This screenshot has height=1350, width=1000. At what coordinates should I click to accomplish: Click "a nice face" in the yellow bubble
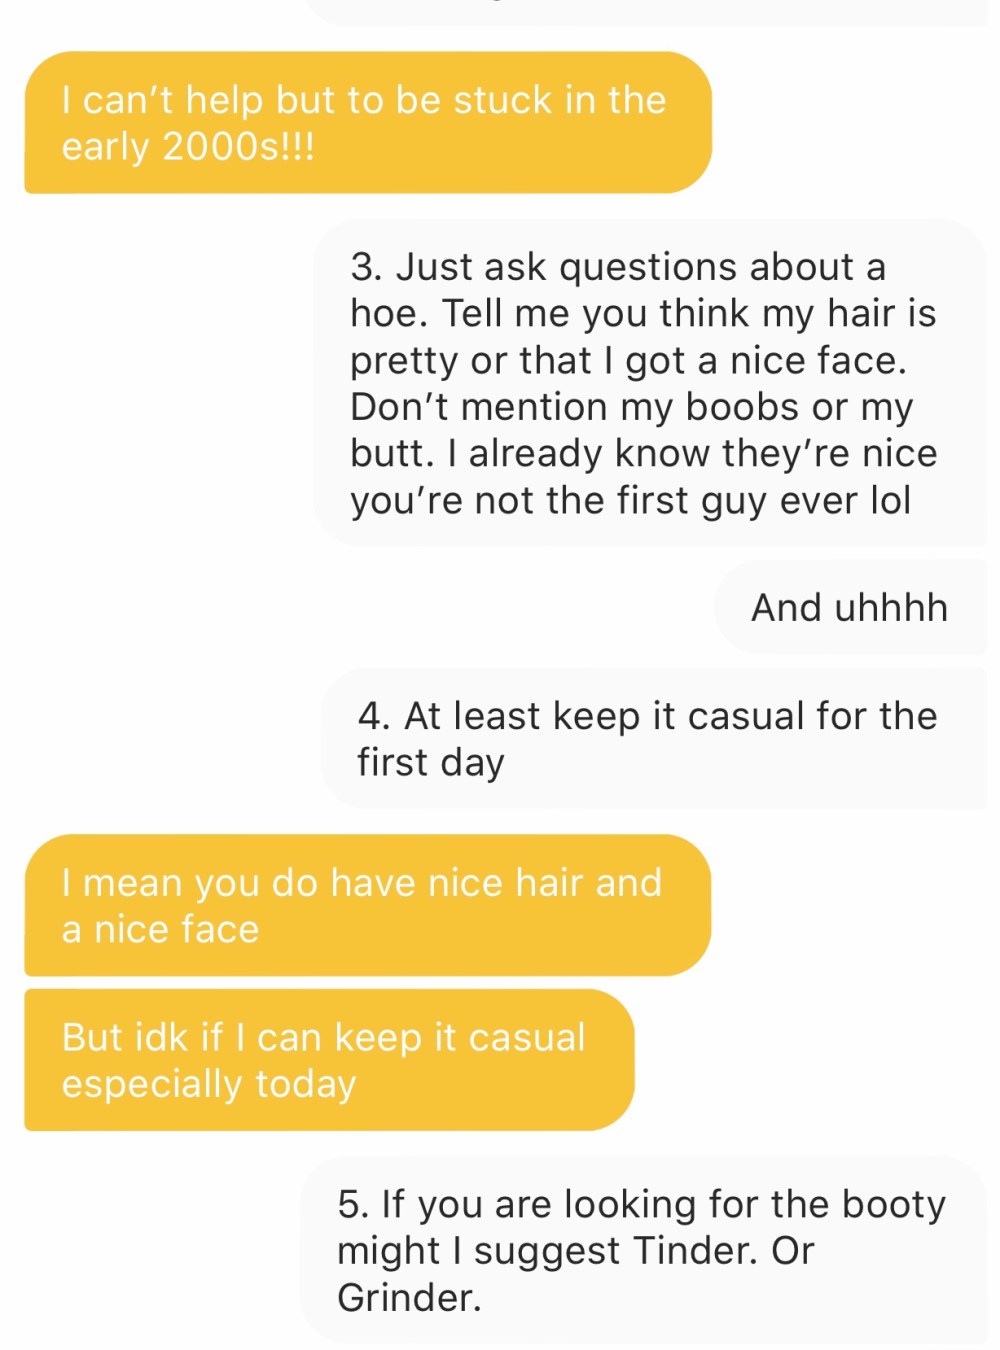pyautogui.click(x=160, y=929)
